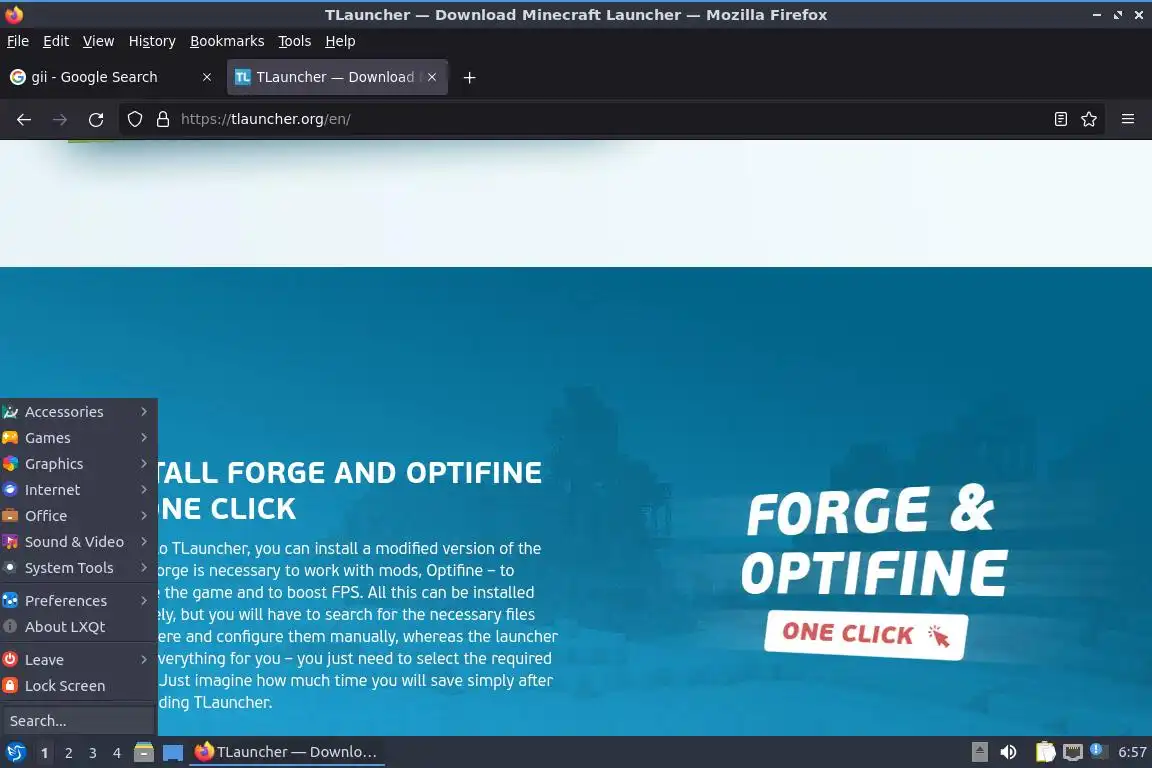Open the History menu

tap(152, 41)
